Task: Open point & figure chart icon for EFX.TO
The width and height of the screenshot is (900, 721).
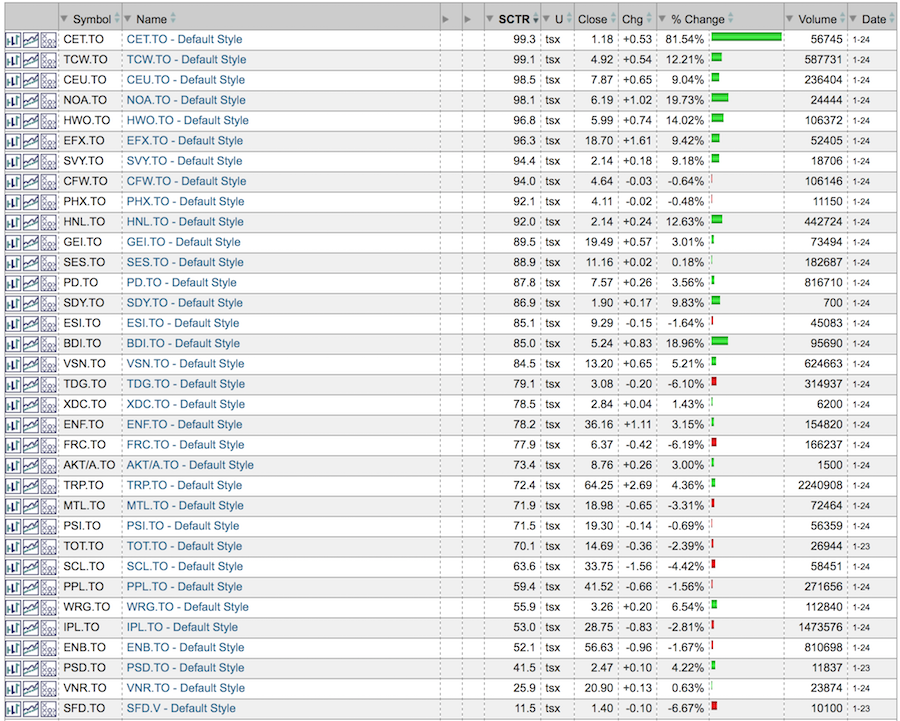Action: click(x=48, y=141)
